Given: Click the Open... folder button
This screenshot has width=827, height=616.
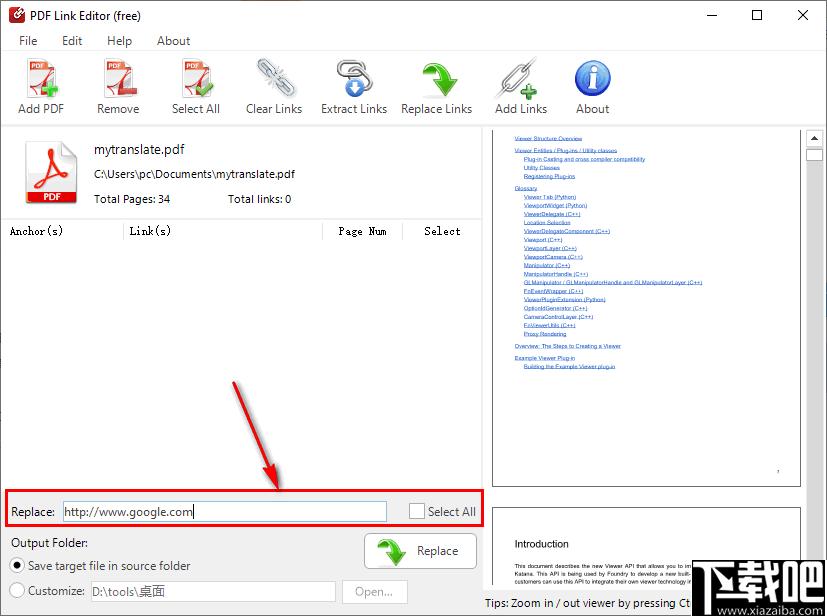Looking at the screenshot, I should [374, 592].
